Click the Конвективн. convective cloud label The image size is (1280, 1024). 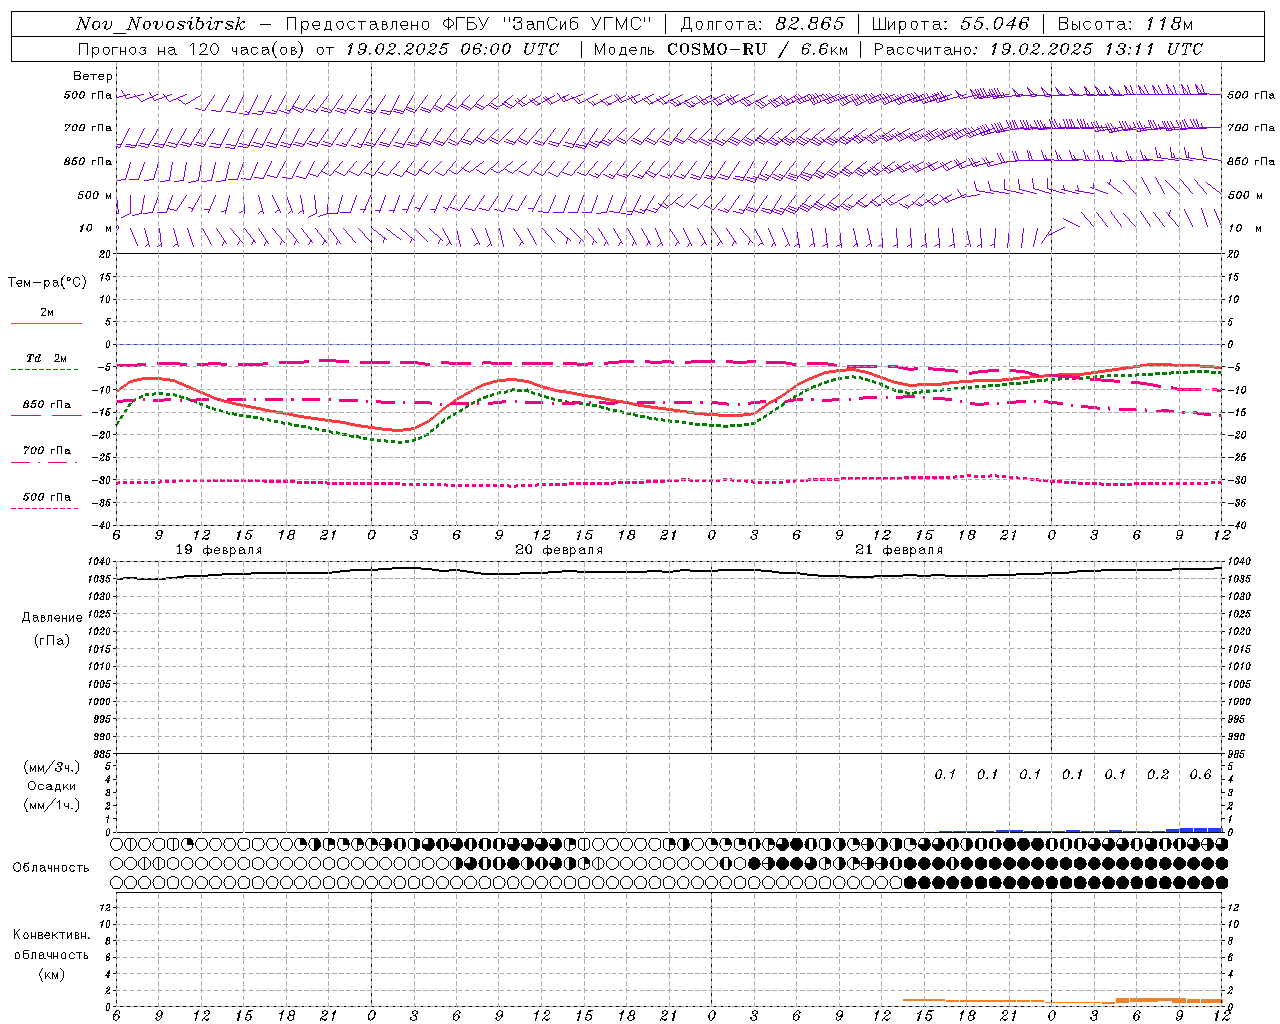coord(52,935)
